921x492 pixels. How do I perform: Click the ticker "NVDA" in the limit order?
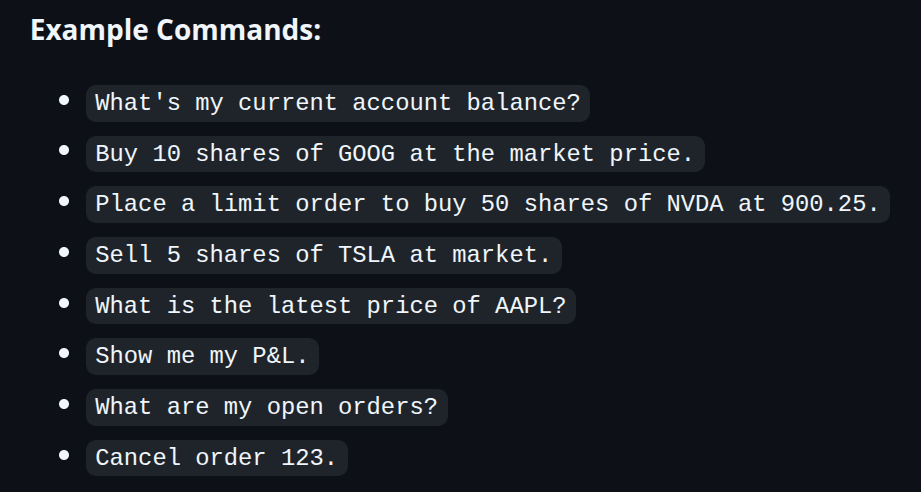(x=694, y=204)
